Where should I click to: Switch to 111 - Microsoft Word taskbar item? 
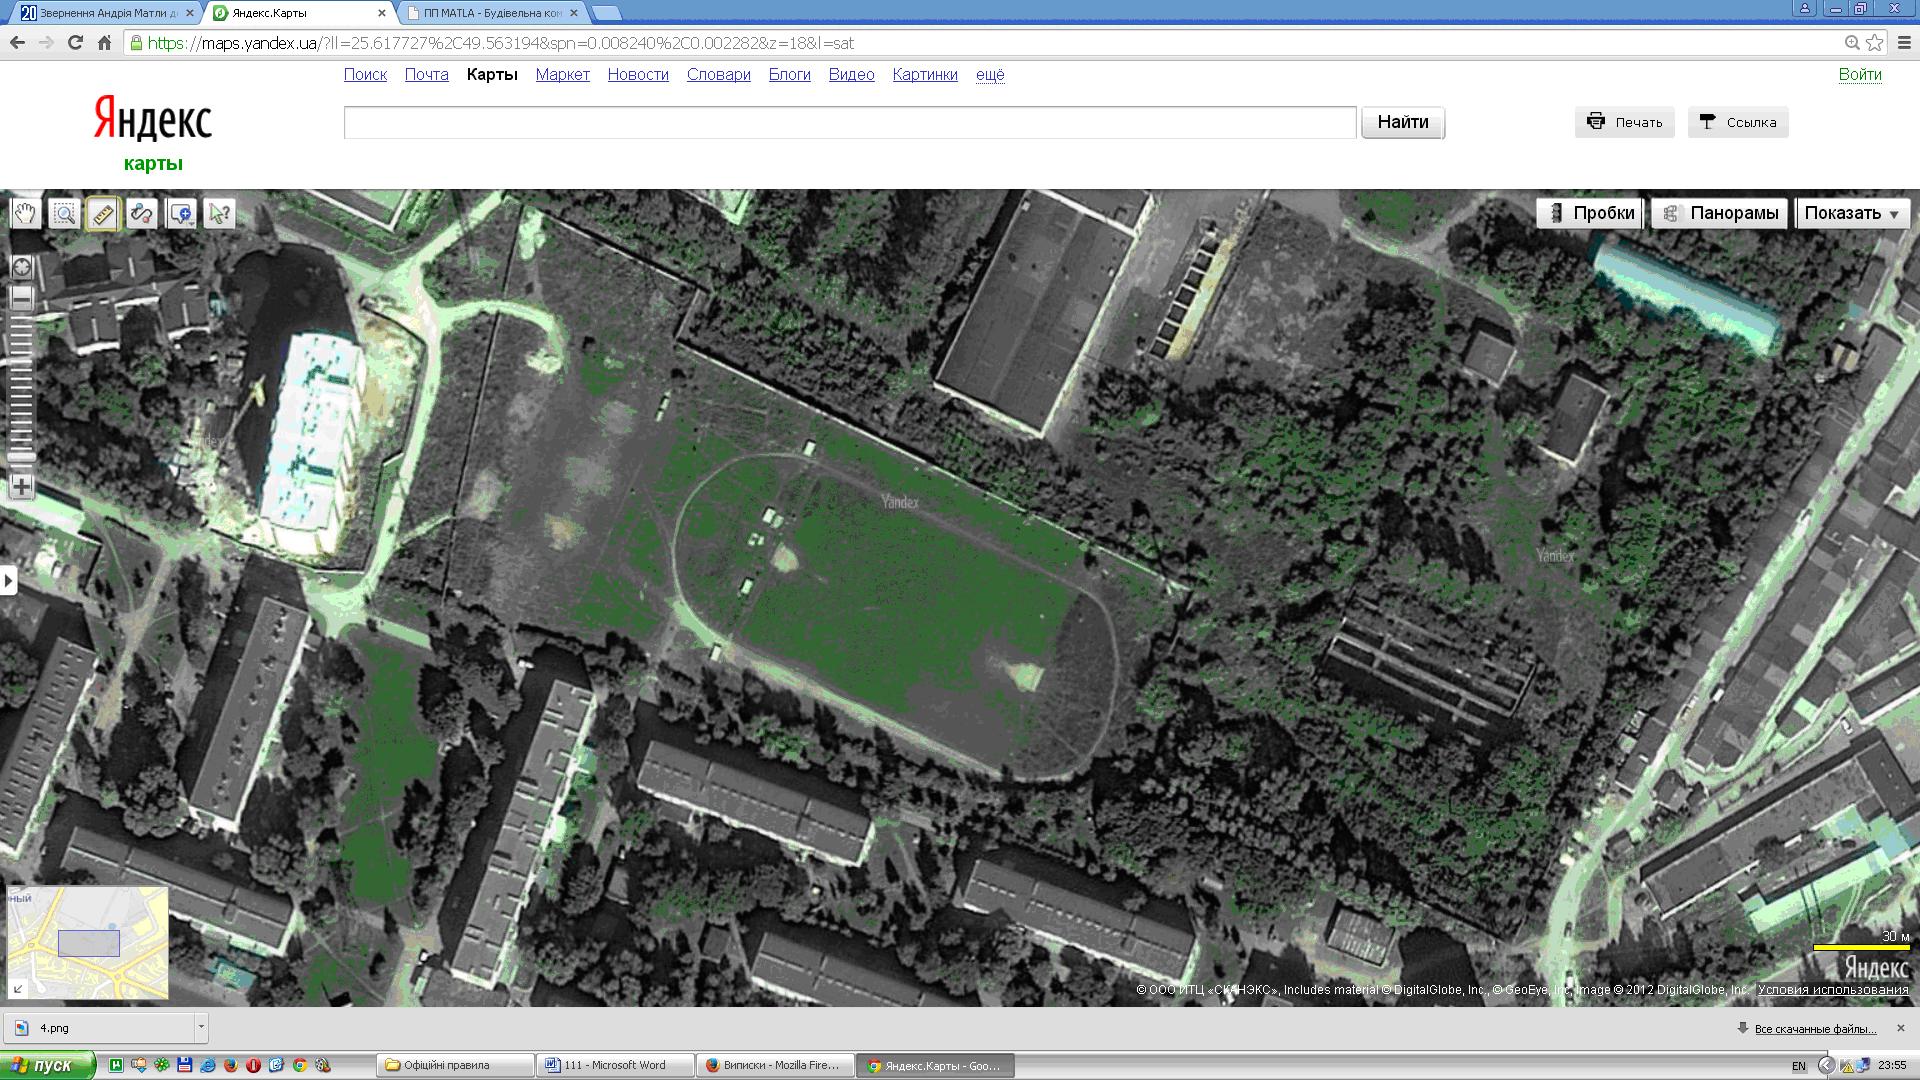point(615,1065)
